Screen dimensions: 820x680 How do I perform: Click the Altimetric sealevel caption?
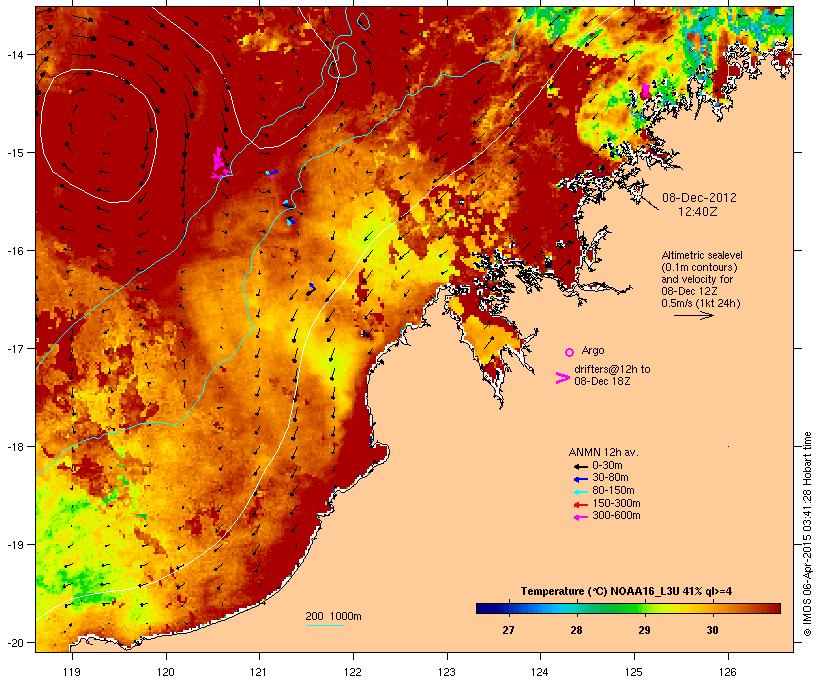[x=702, y=279]
